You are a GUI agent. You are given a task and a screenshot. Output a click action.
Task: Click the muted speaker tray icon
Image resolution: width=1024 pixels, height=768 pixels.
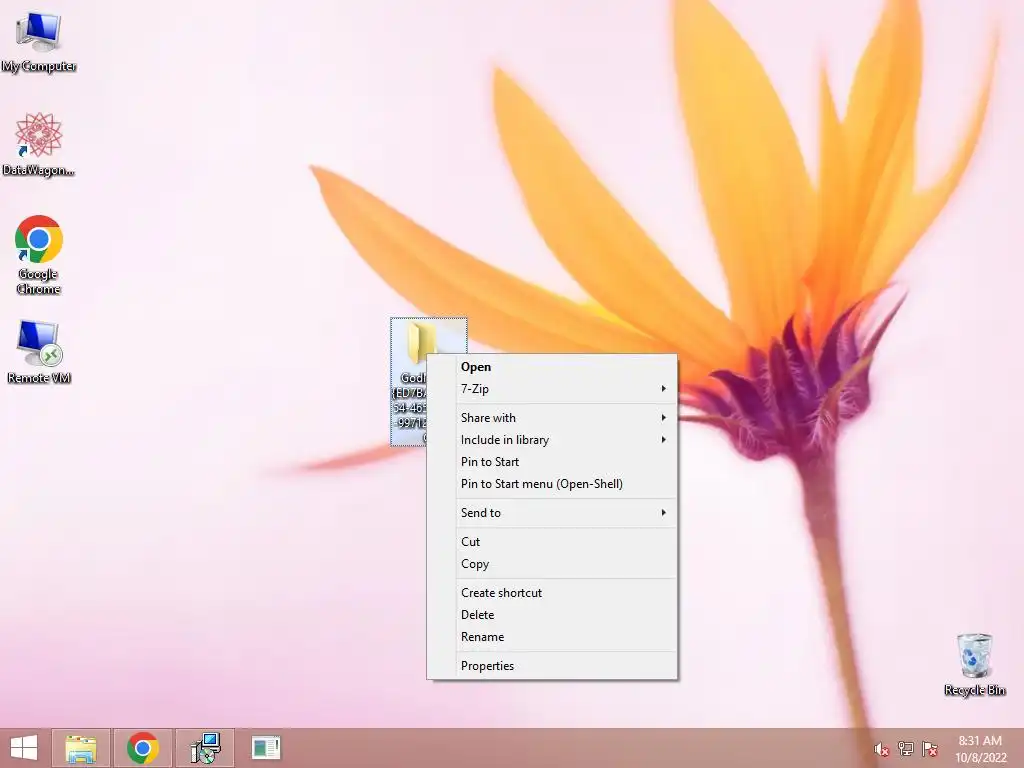point(881,749)
